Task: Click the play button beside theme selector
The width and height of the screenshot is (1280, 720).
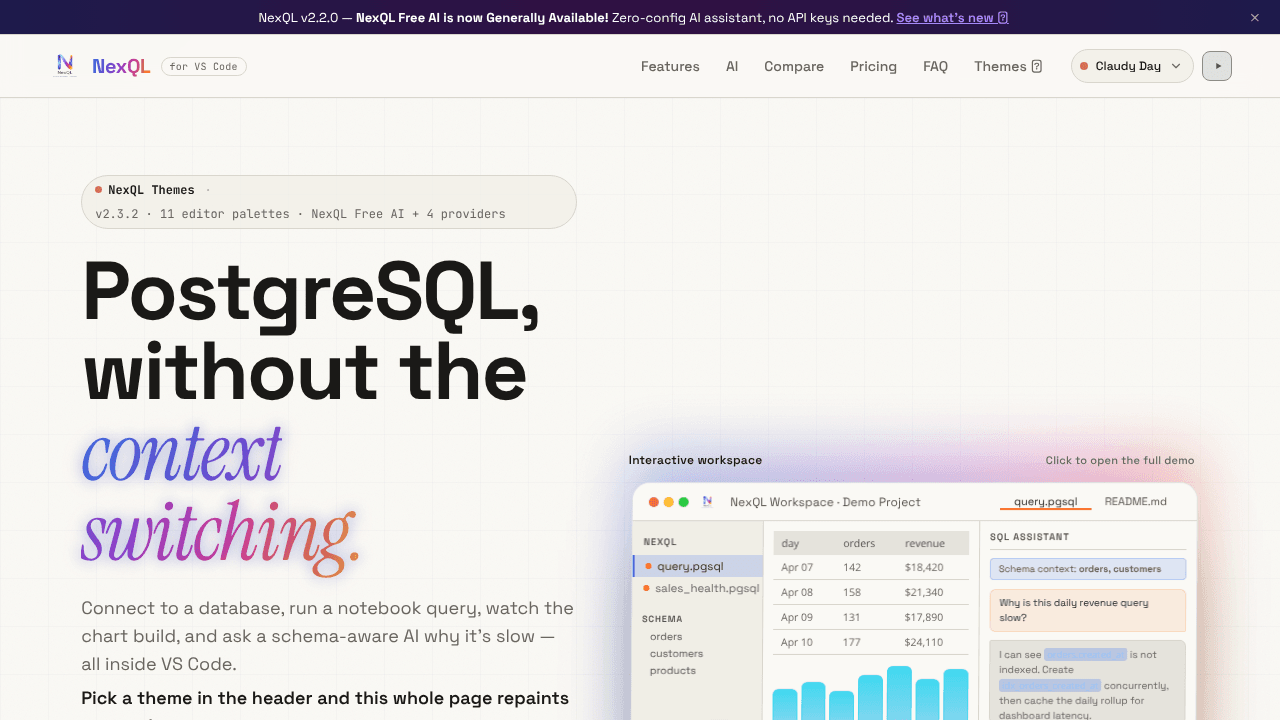Action: tap(1217, 66)
